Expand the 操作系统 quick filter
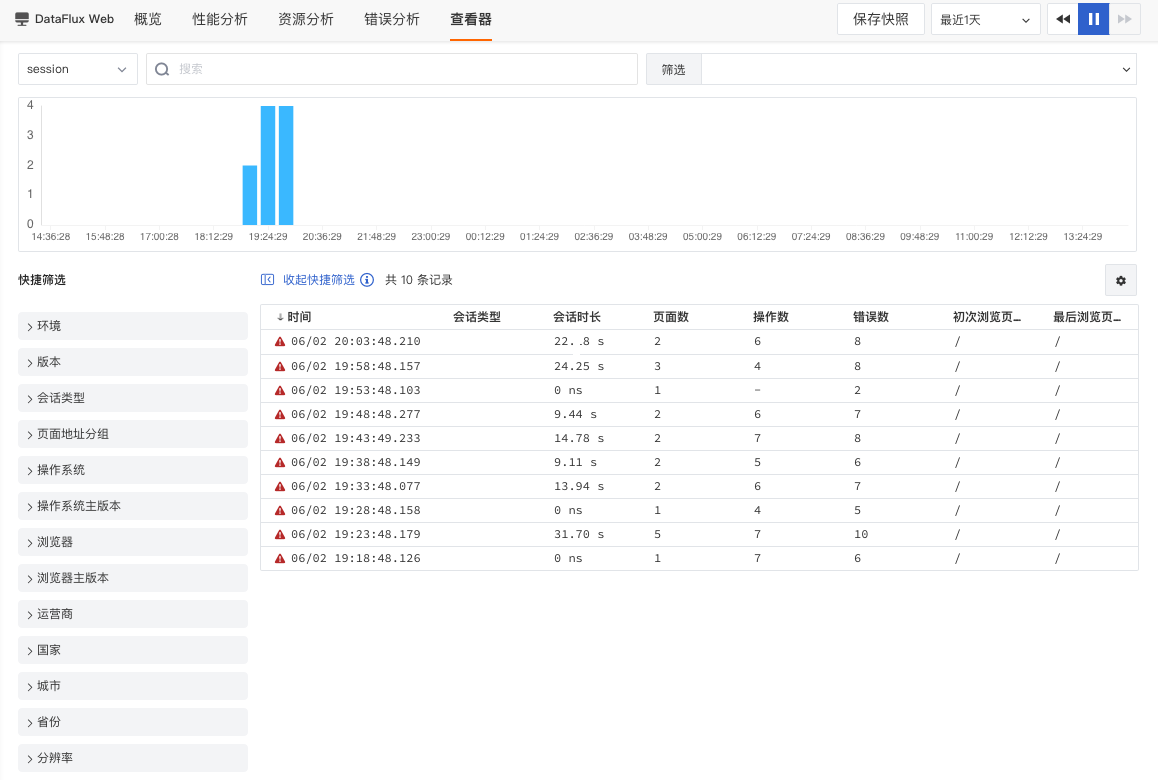 tap(133, 470)
